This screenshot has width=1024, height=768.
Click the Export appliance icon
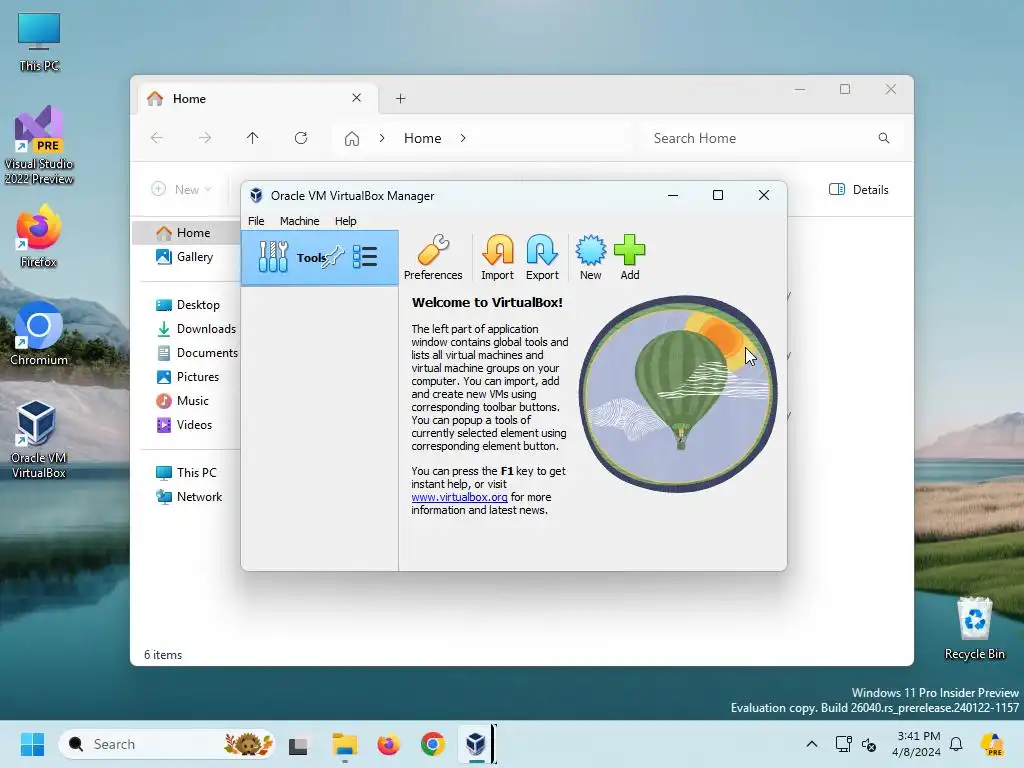click(542, 257)
